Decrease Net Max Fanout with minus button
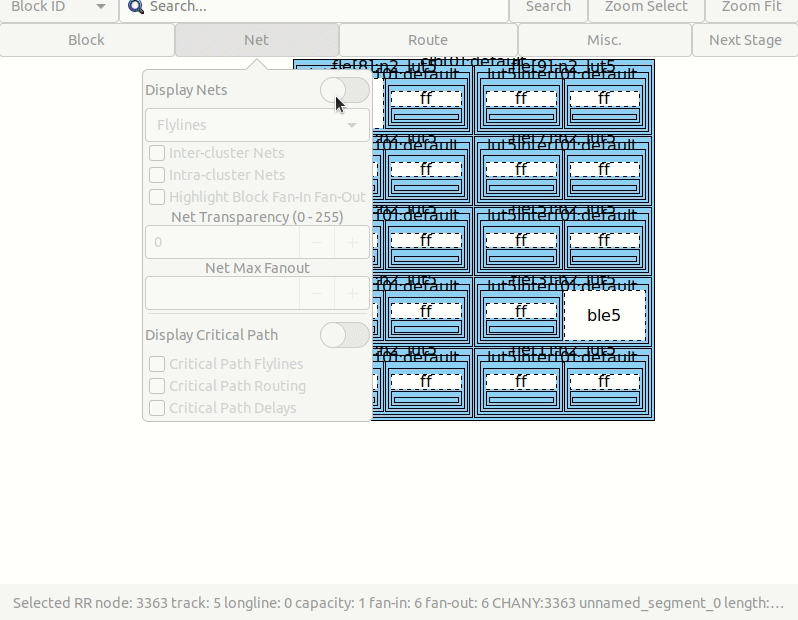 click(317, 294)
